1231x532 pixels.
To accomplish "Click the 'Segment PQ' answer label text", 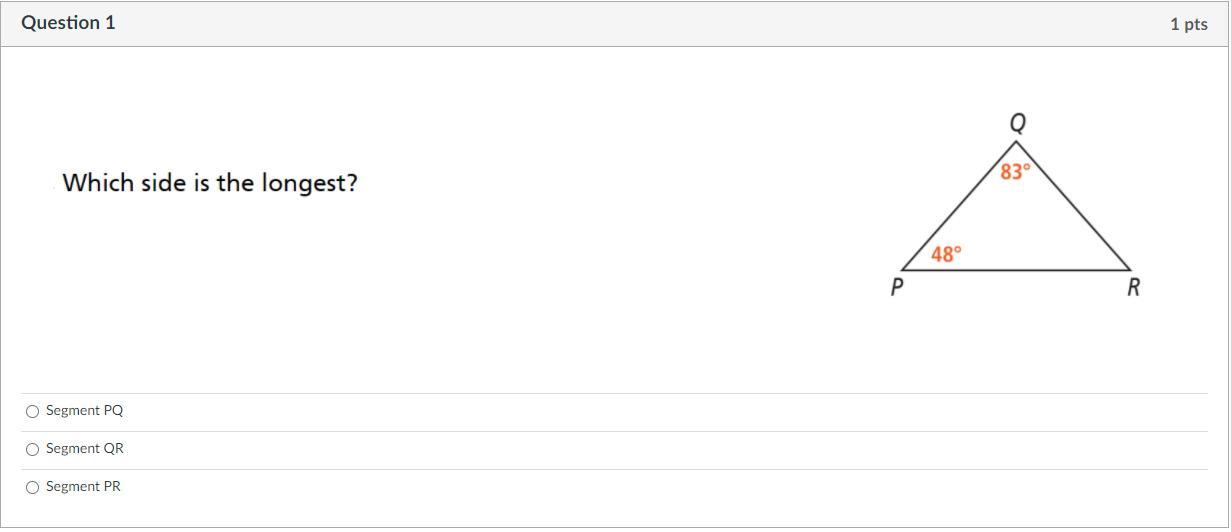I will pyautogui.click(x=85, y=411).
